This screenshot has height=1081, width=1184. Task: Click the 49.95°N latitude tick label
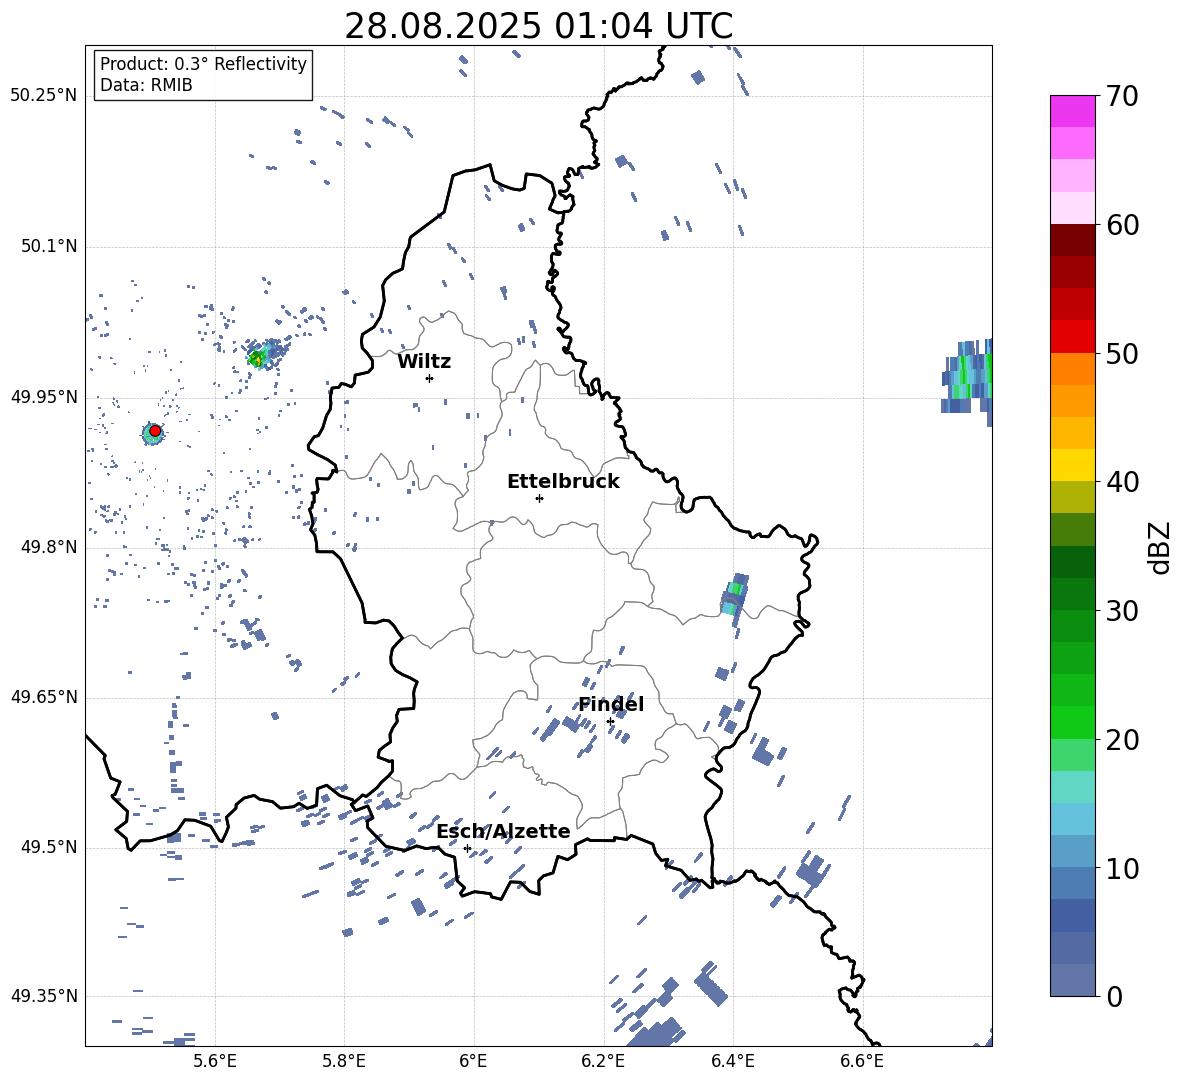pyautogui.click(x=44, y=396)
